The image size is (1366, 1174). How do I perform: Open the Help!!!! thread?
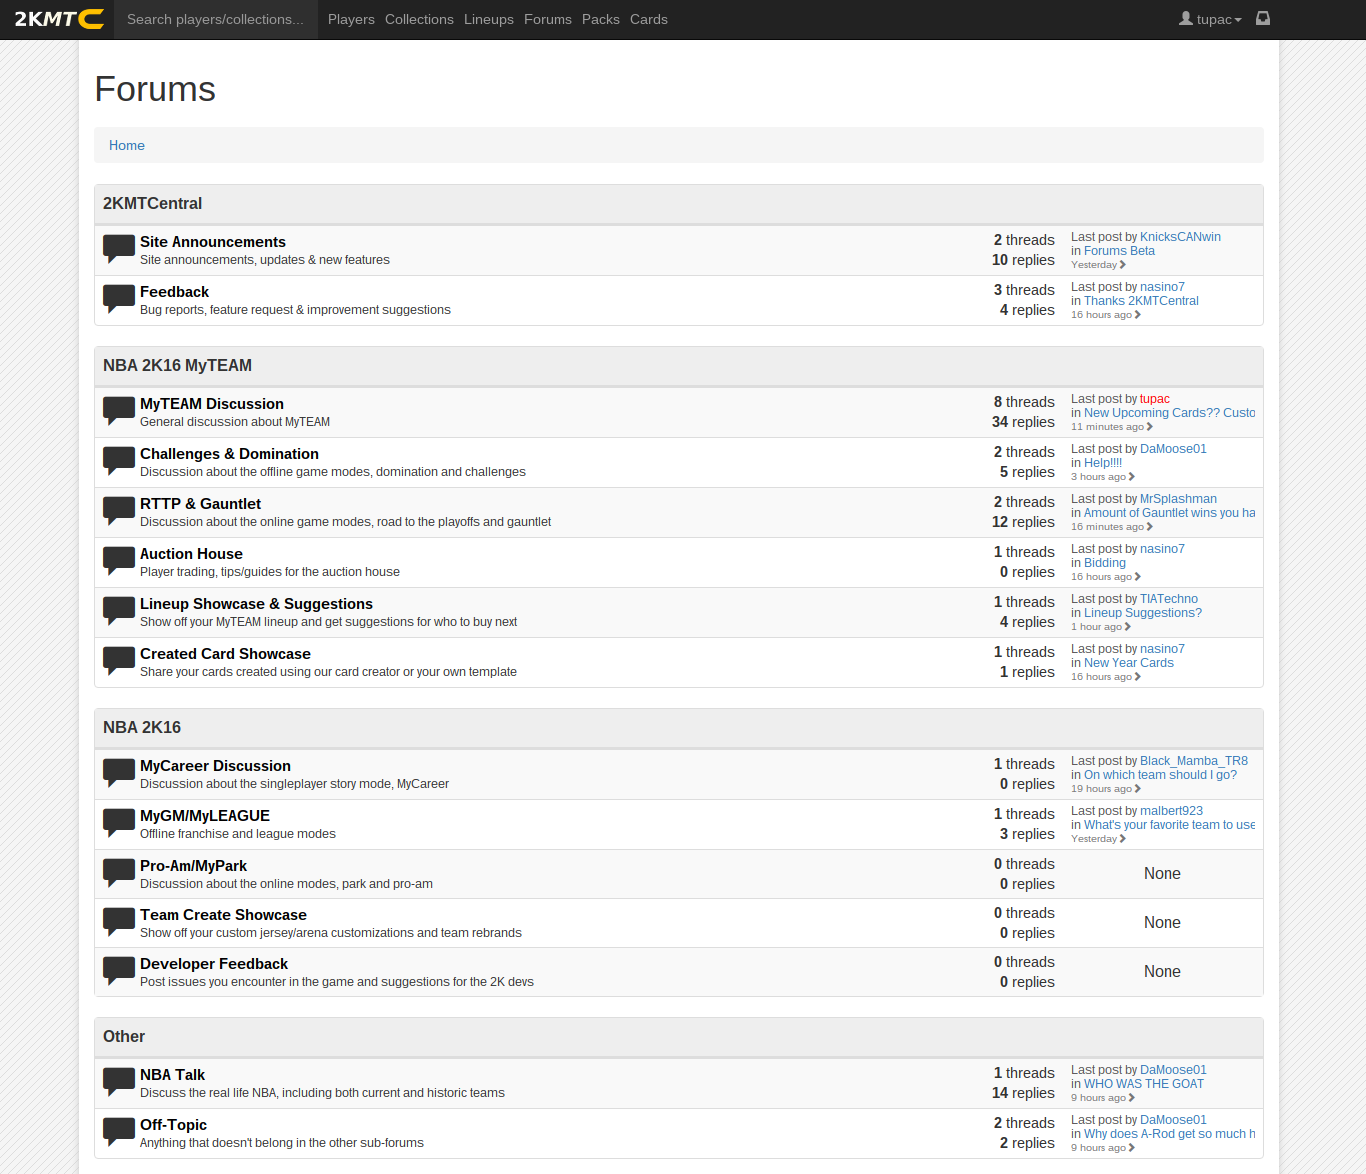[1103, 463]
